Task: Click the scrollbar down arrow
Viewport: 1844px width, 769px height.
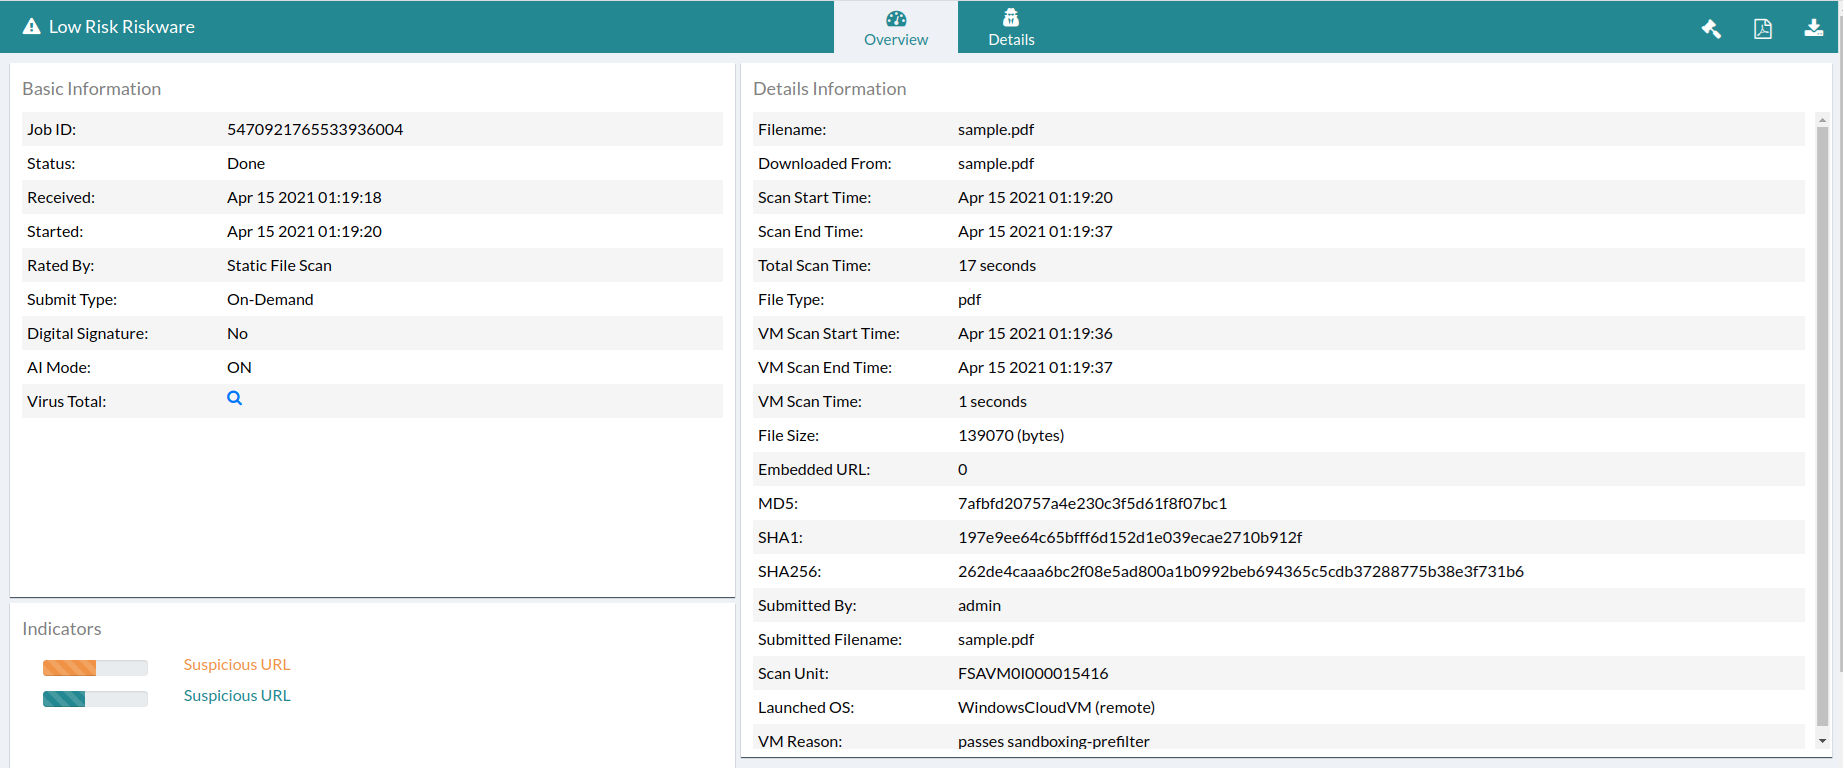Action: (x=1822, y=741)
